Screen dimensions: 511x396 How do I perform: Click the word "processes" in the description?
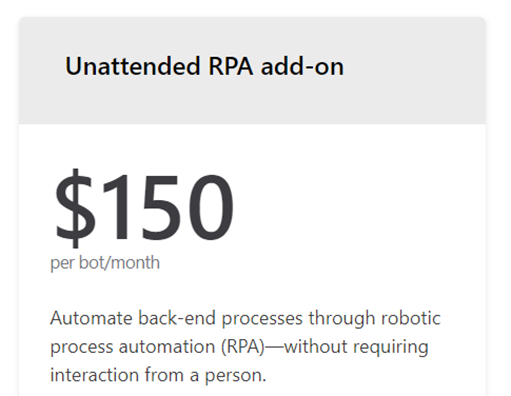tap(262, 320)
